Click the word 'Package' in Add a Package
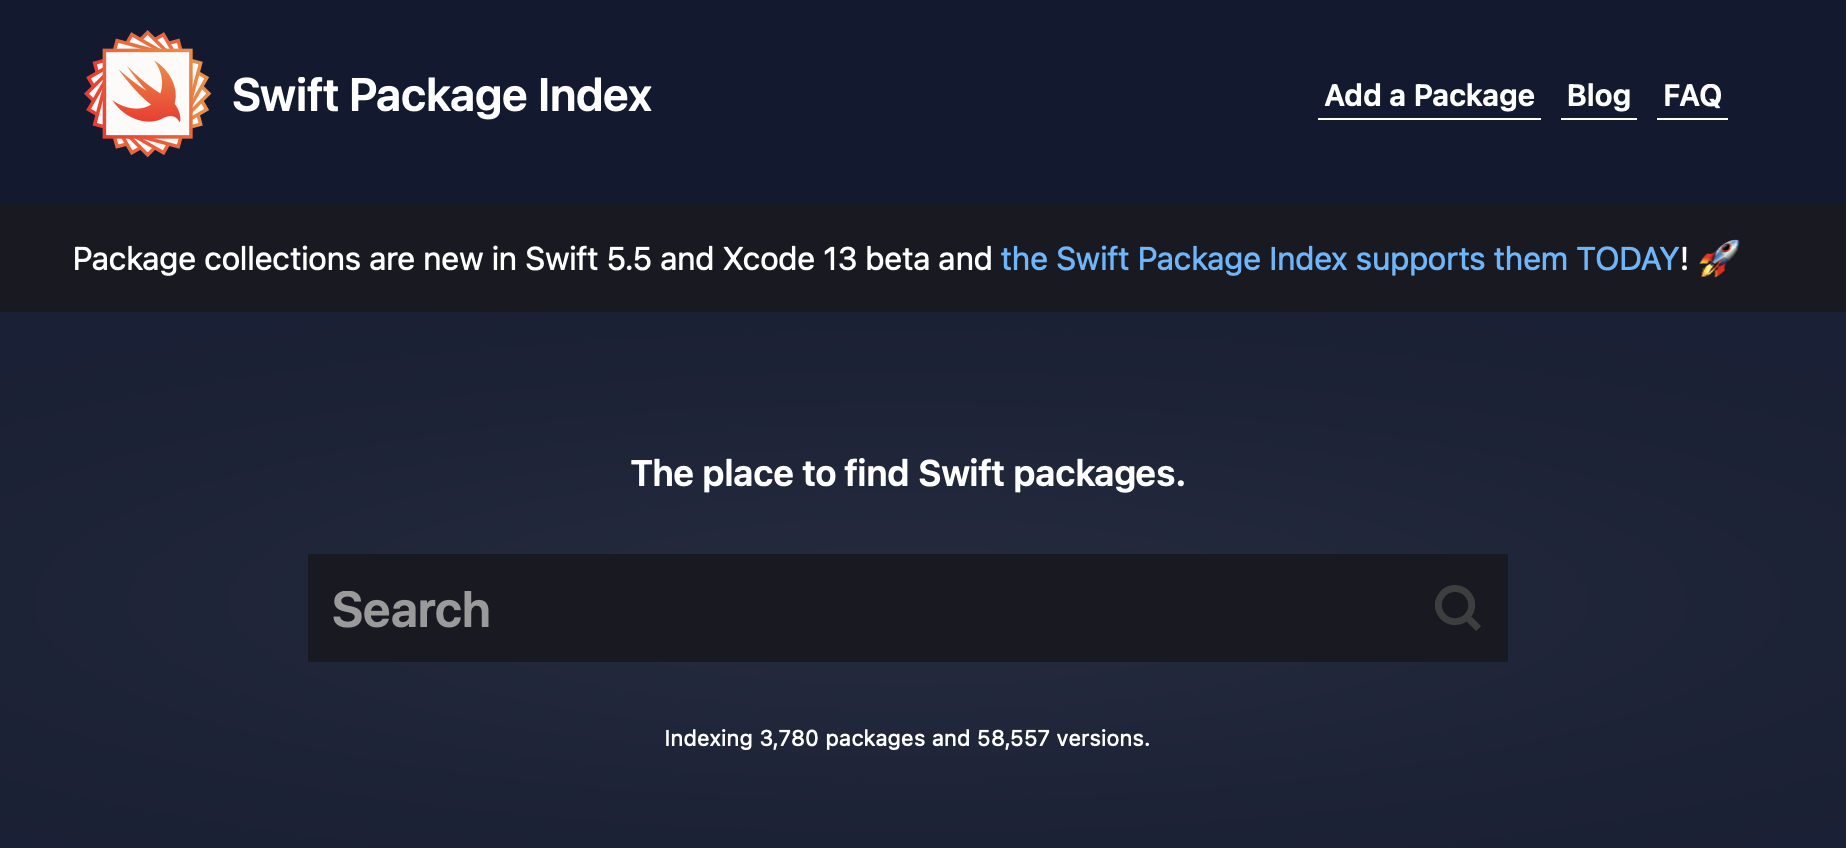The height and width of the screenshot is (848, 1846). tap(1474, 96)
